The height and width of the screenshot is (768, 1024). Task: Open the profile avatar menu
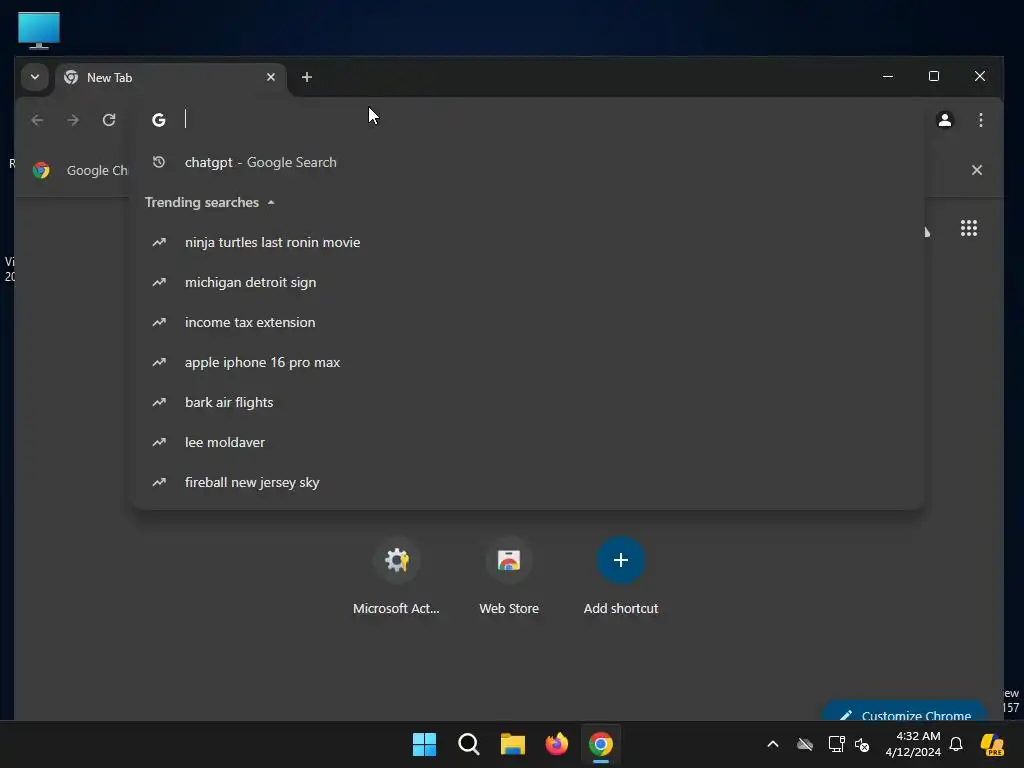pos(944,120)
